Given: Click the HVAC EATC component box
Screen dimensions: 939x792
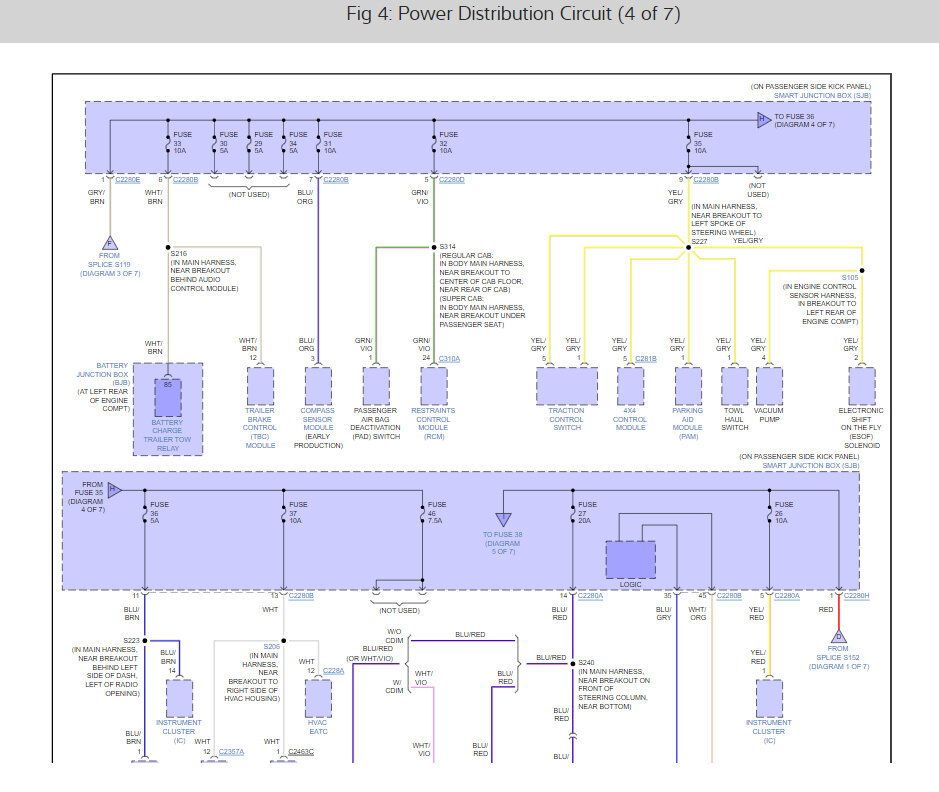Looking at the screenshot, I should 318,698.
